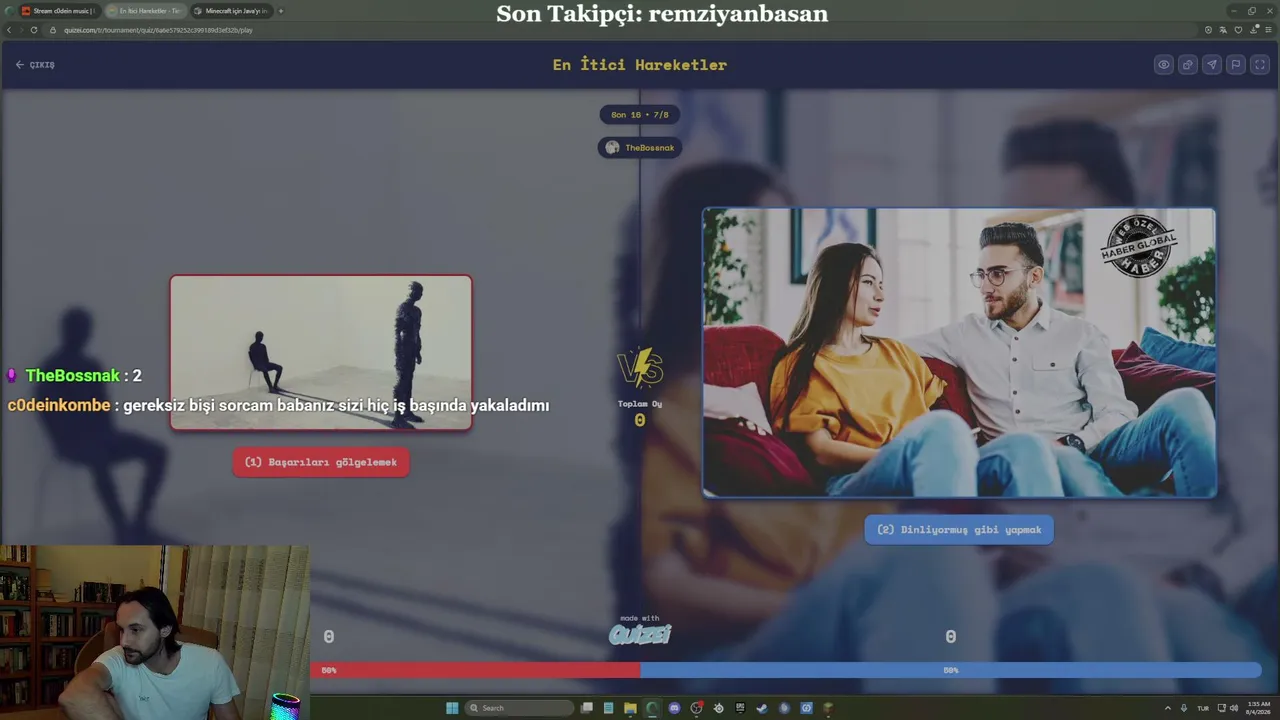Open the Minecraft block icon on taskbar
The image size is (1280, 720).
tap(828, 708)
